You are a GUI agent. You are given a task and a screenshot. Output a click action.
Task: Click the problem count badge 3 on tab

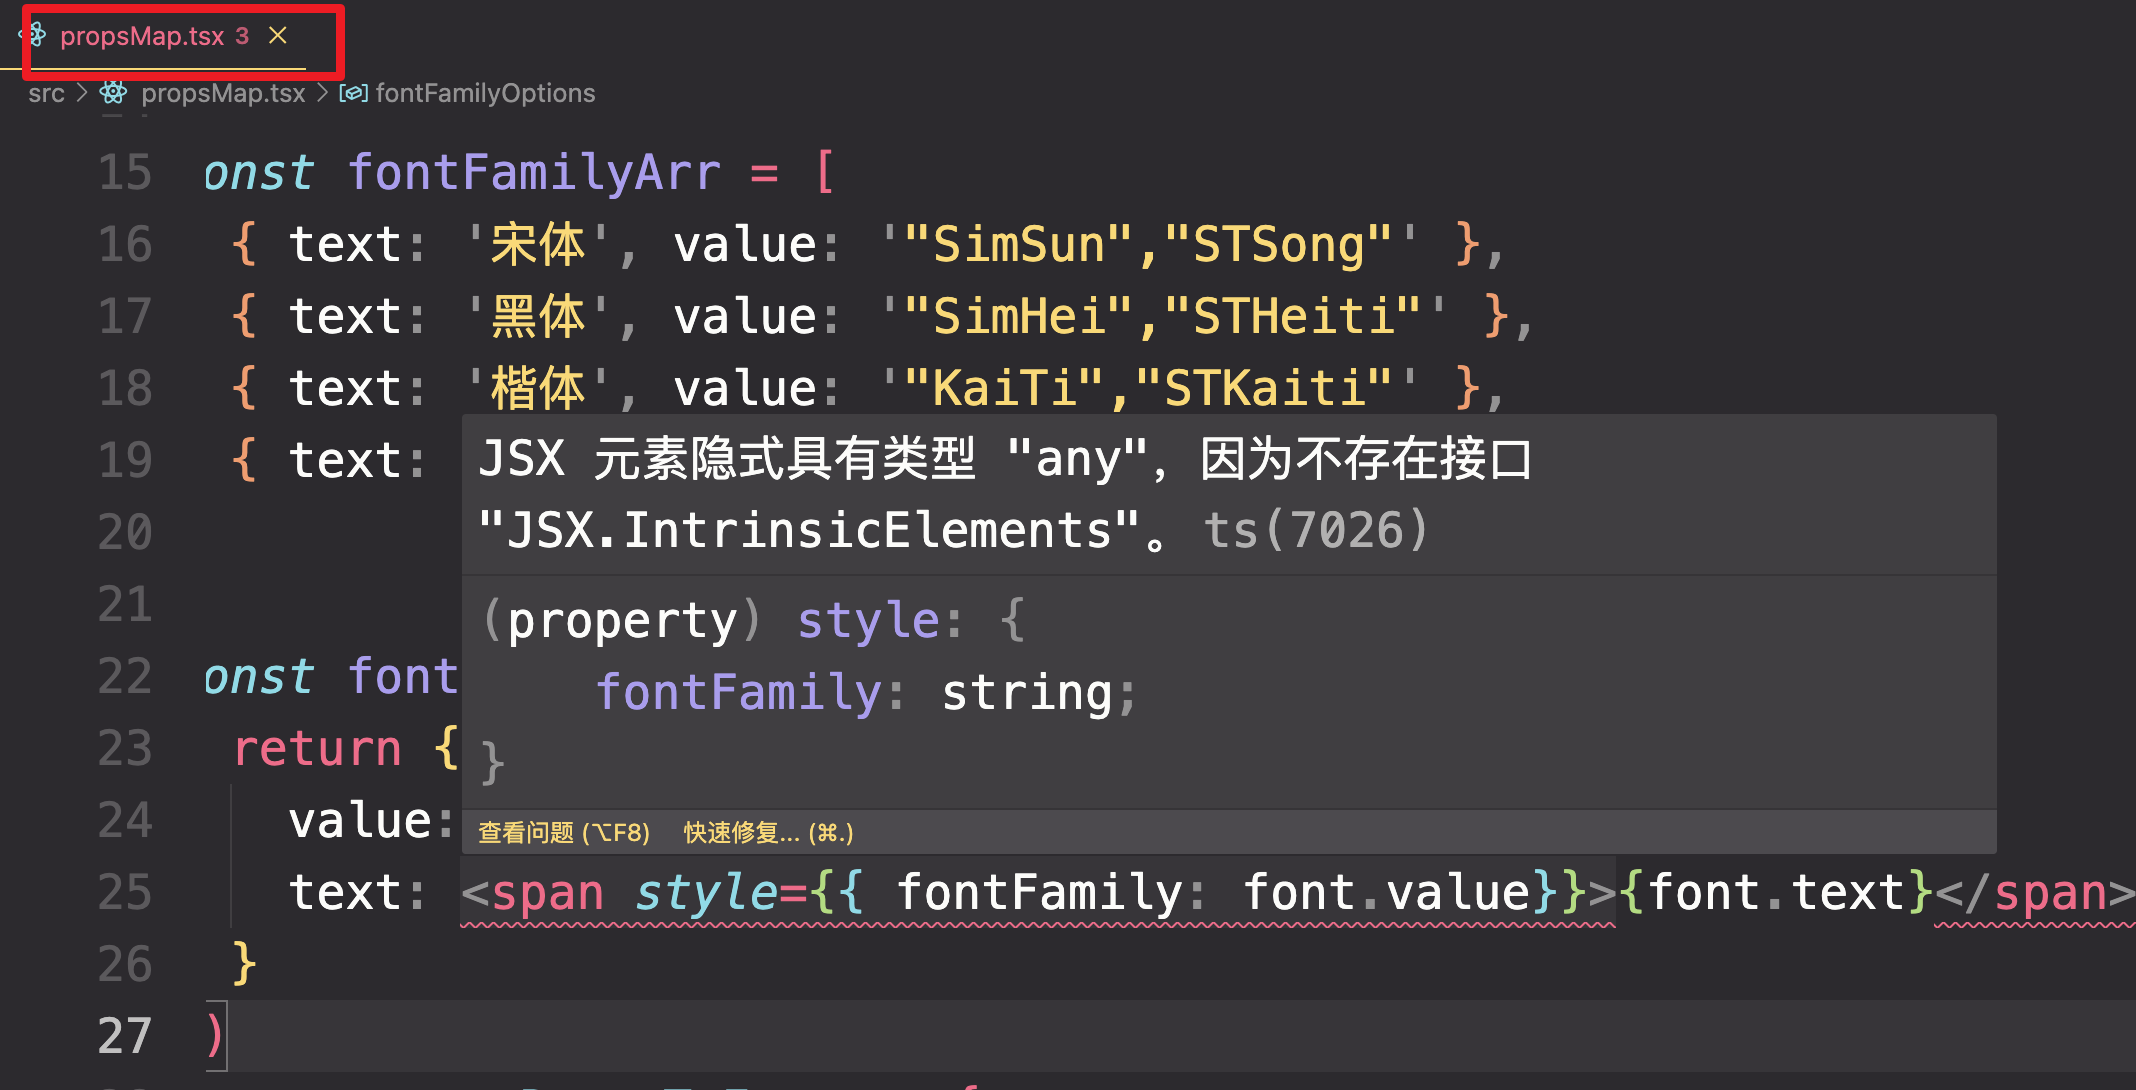[242, 36]
